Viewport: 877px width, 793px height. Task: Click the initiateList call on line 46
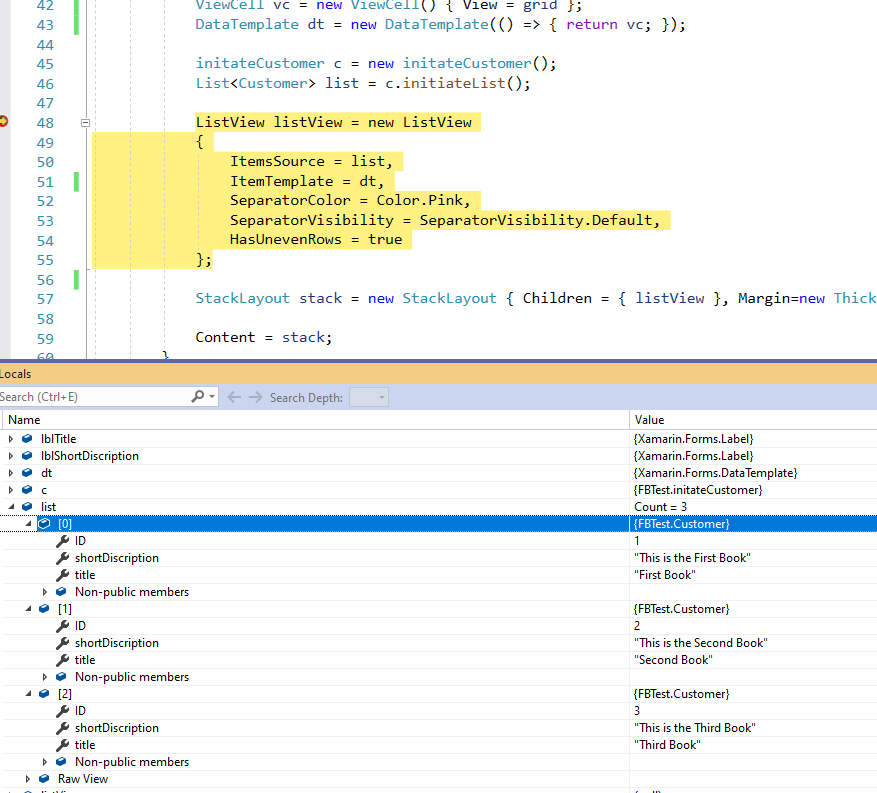click(x=454, y=83)
